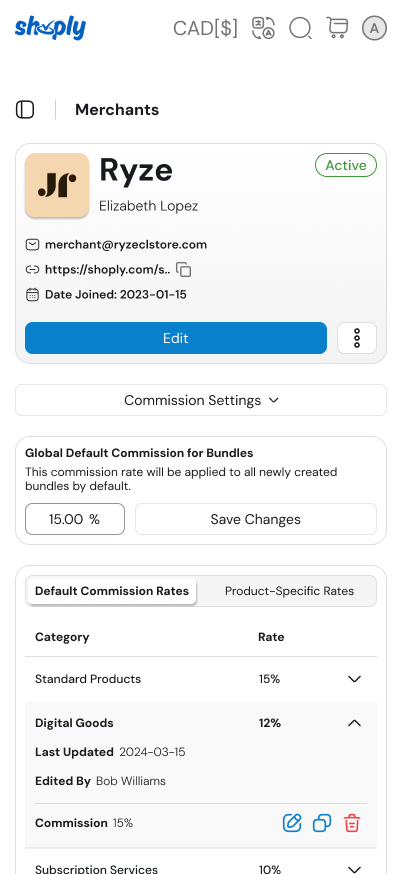This screenshot has width=402, height=874.
Task: Open the CAD[$] currency selector
Action: [x=205, y=28]
